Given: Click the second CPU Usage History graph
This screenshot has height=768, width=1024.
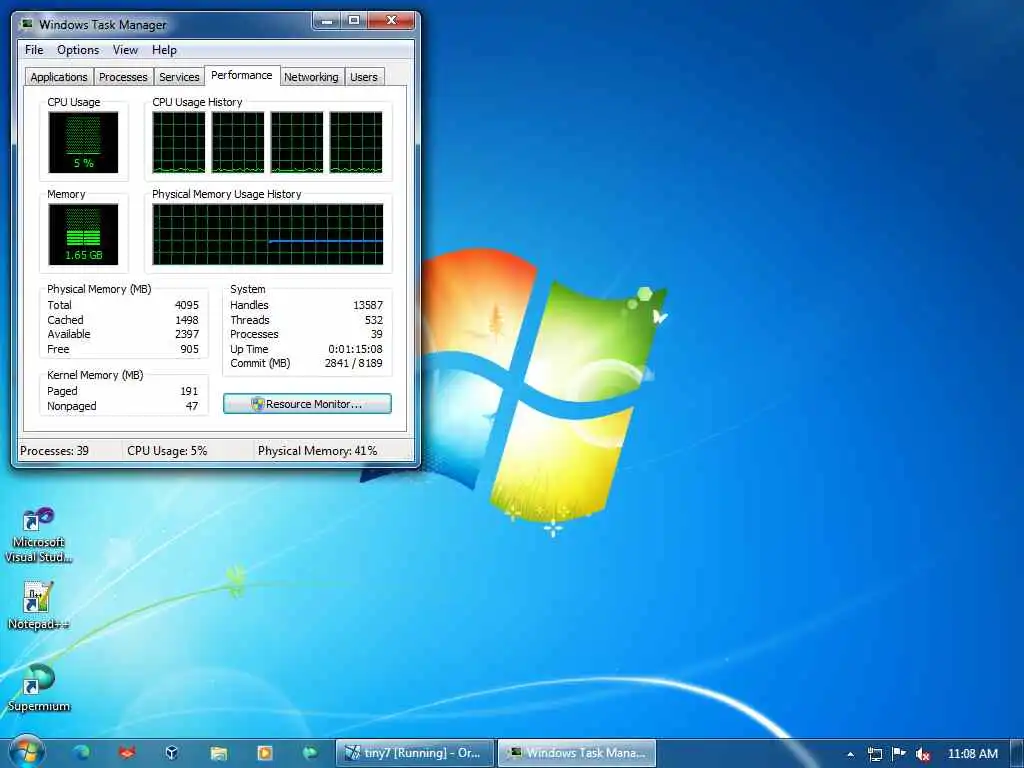Looking at the screenshot, I should pos(238,142).
